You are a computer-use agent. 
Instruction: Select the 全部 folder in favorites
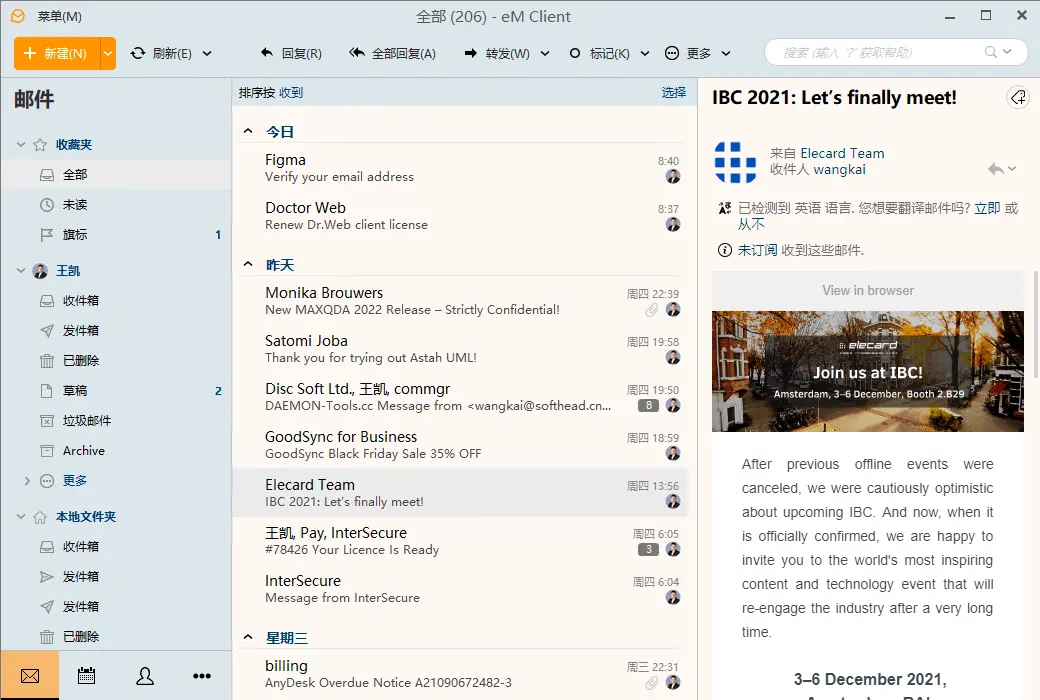pyautogui.click(x=116, y=175)
